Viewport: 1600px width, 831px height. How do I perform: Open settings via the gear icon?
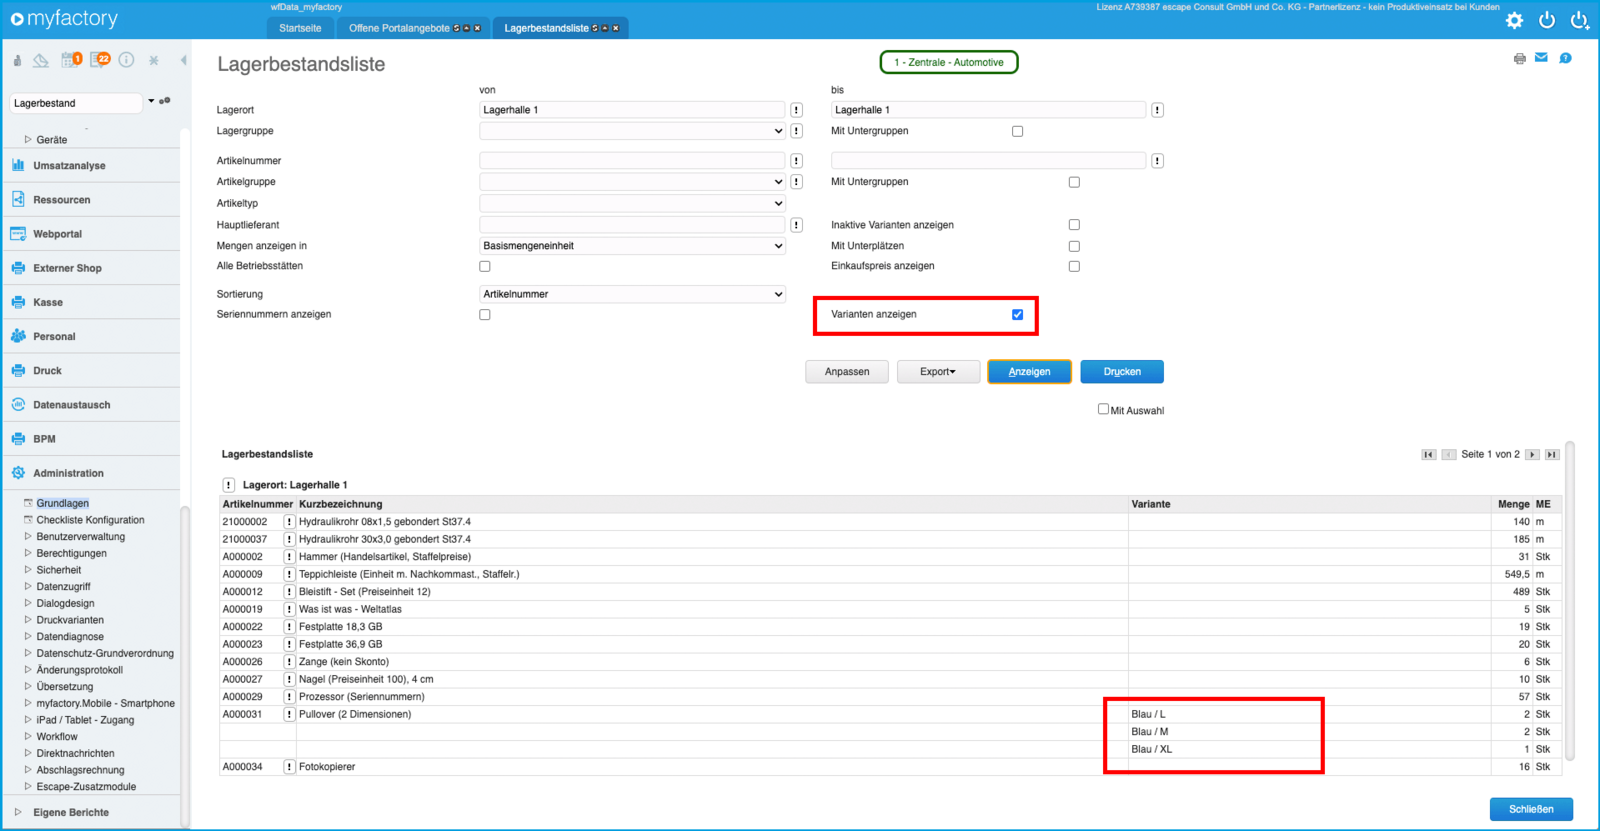tap(1514, 20)
